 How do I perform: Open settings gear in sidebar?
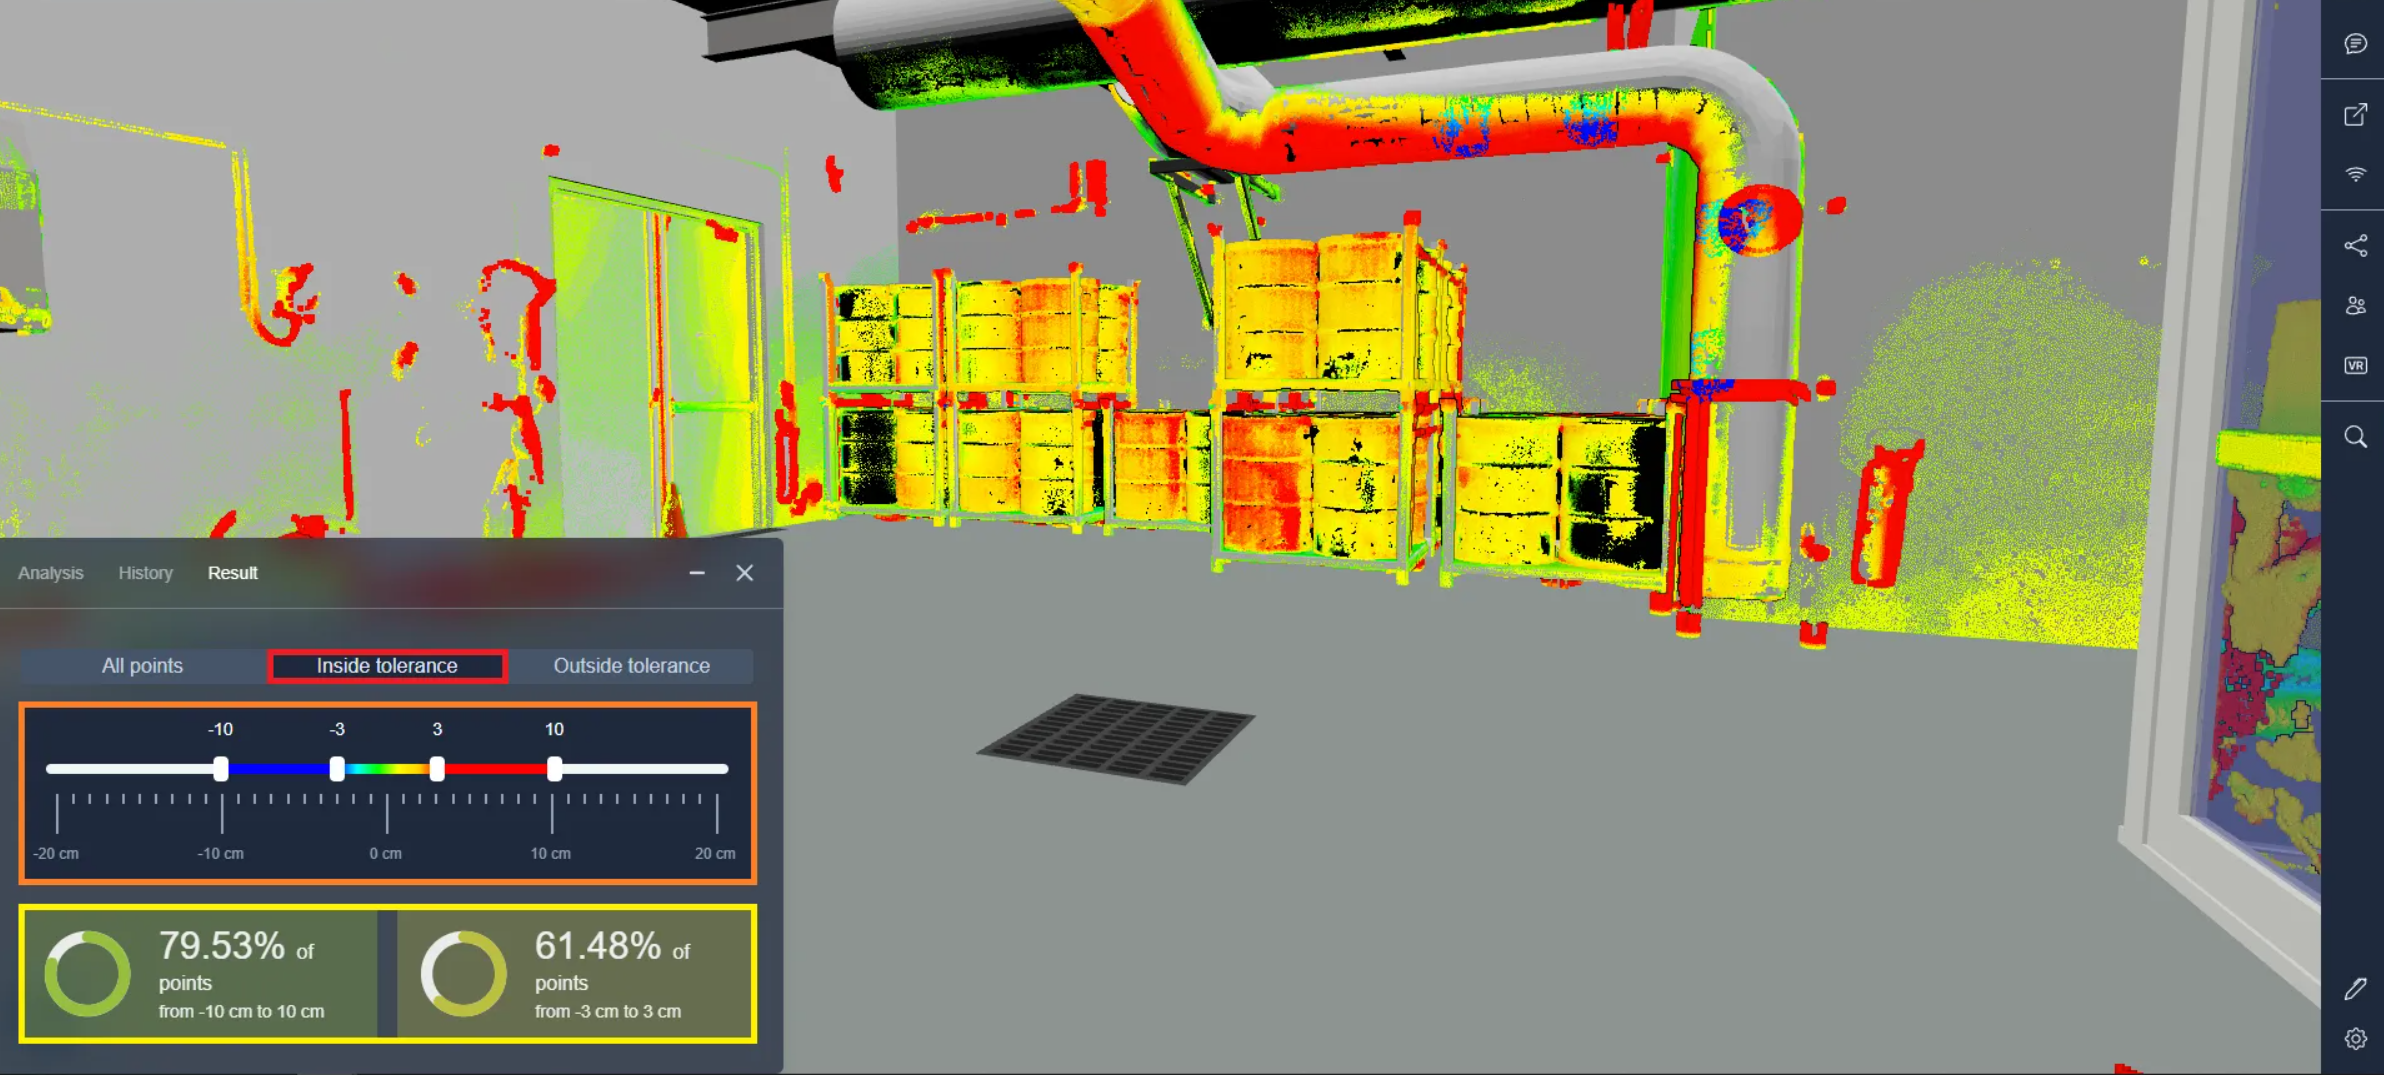click(x=2355, y=1039)
